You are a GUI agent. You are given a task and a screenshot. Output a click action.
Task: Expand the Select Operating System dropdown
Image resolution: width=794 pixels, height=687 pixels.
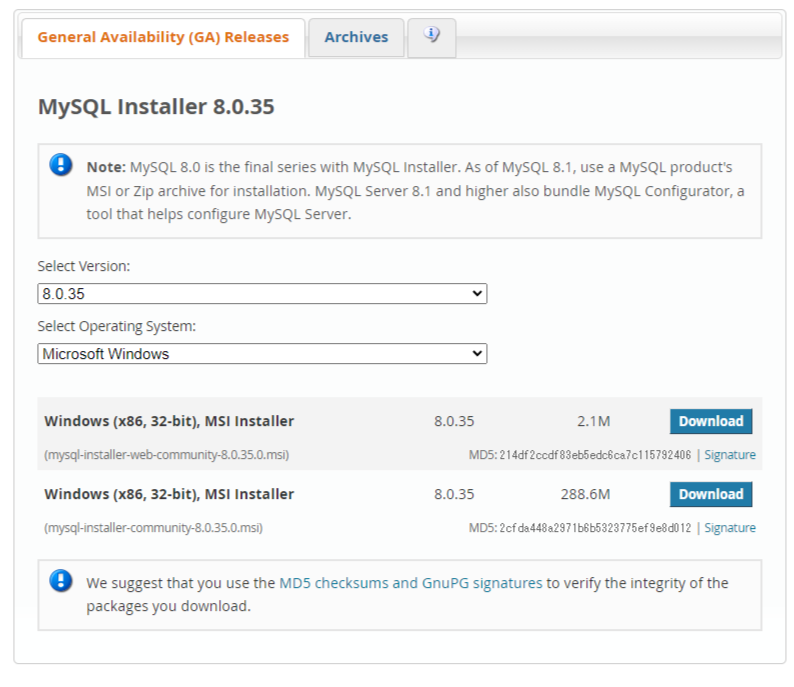click(262, 354)
